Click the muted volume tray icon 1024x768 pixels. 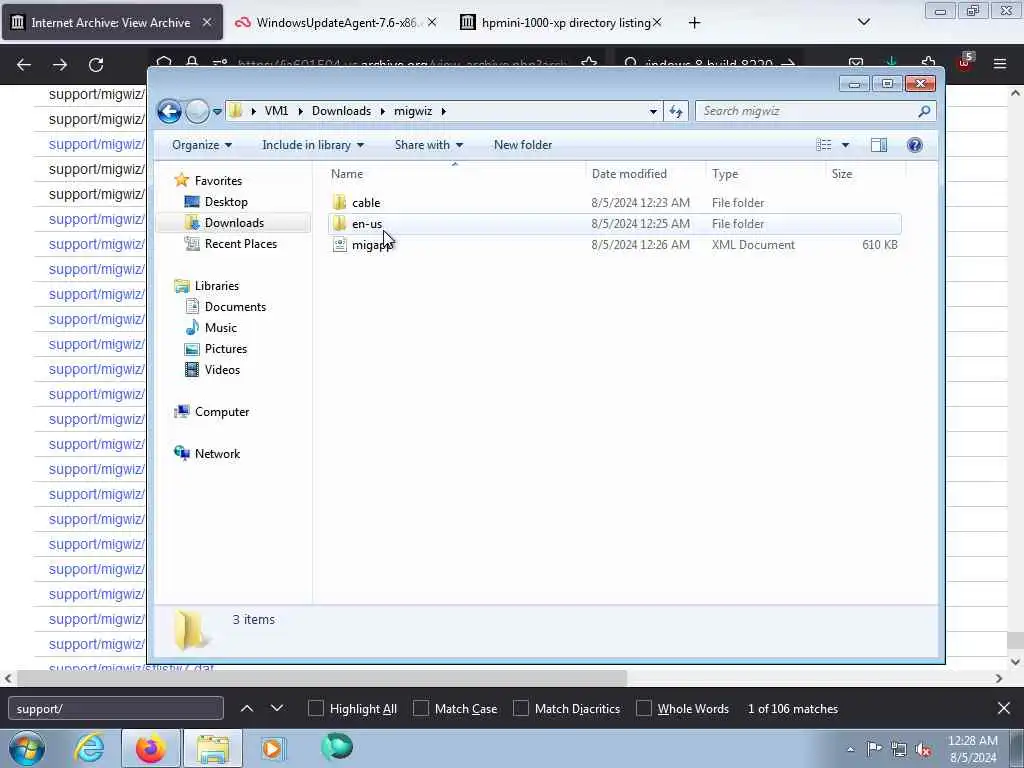tap(923, 750)
